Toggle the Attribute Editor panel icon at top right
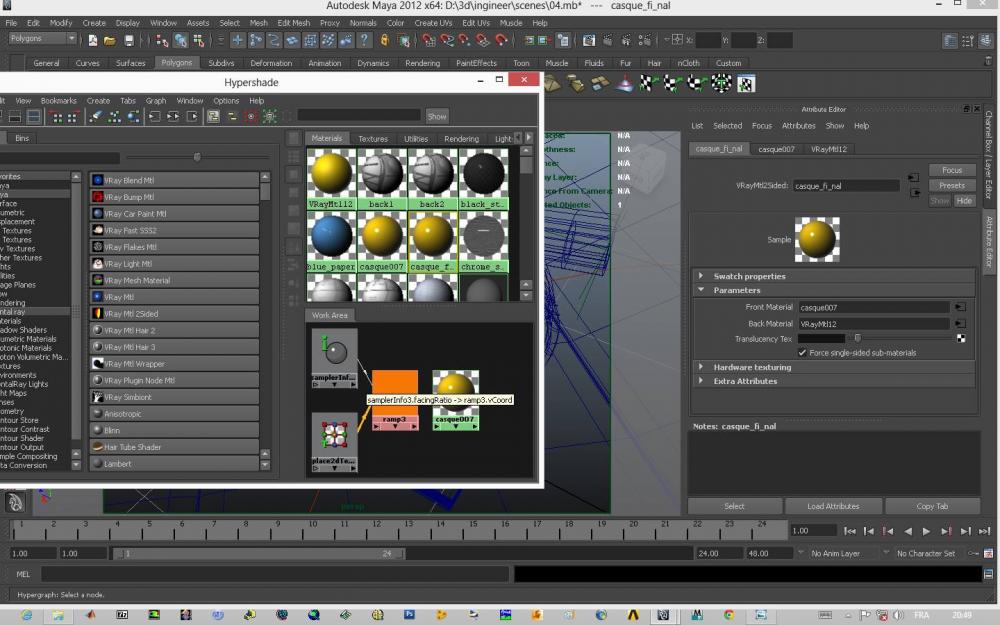 [x=950, y=41]
